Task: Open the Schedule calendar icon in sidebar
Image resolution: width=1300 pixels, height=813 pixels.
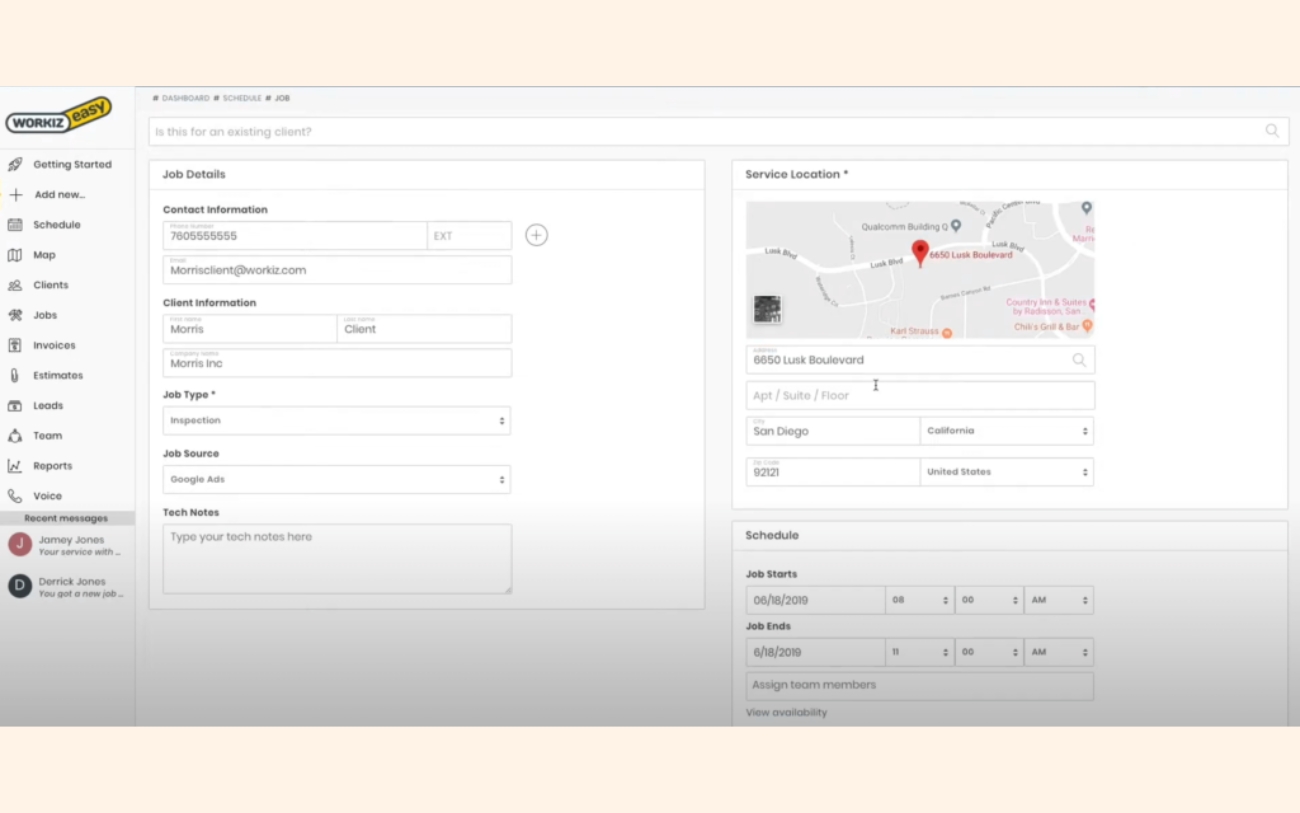Action: (x=15, y=225)
